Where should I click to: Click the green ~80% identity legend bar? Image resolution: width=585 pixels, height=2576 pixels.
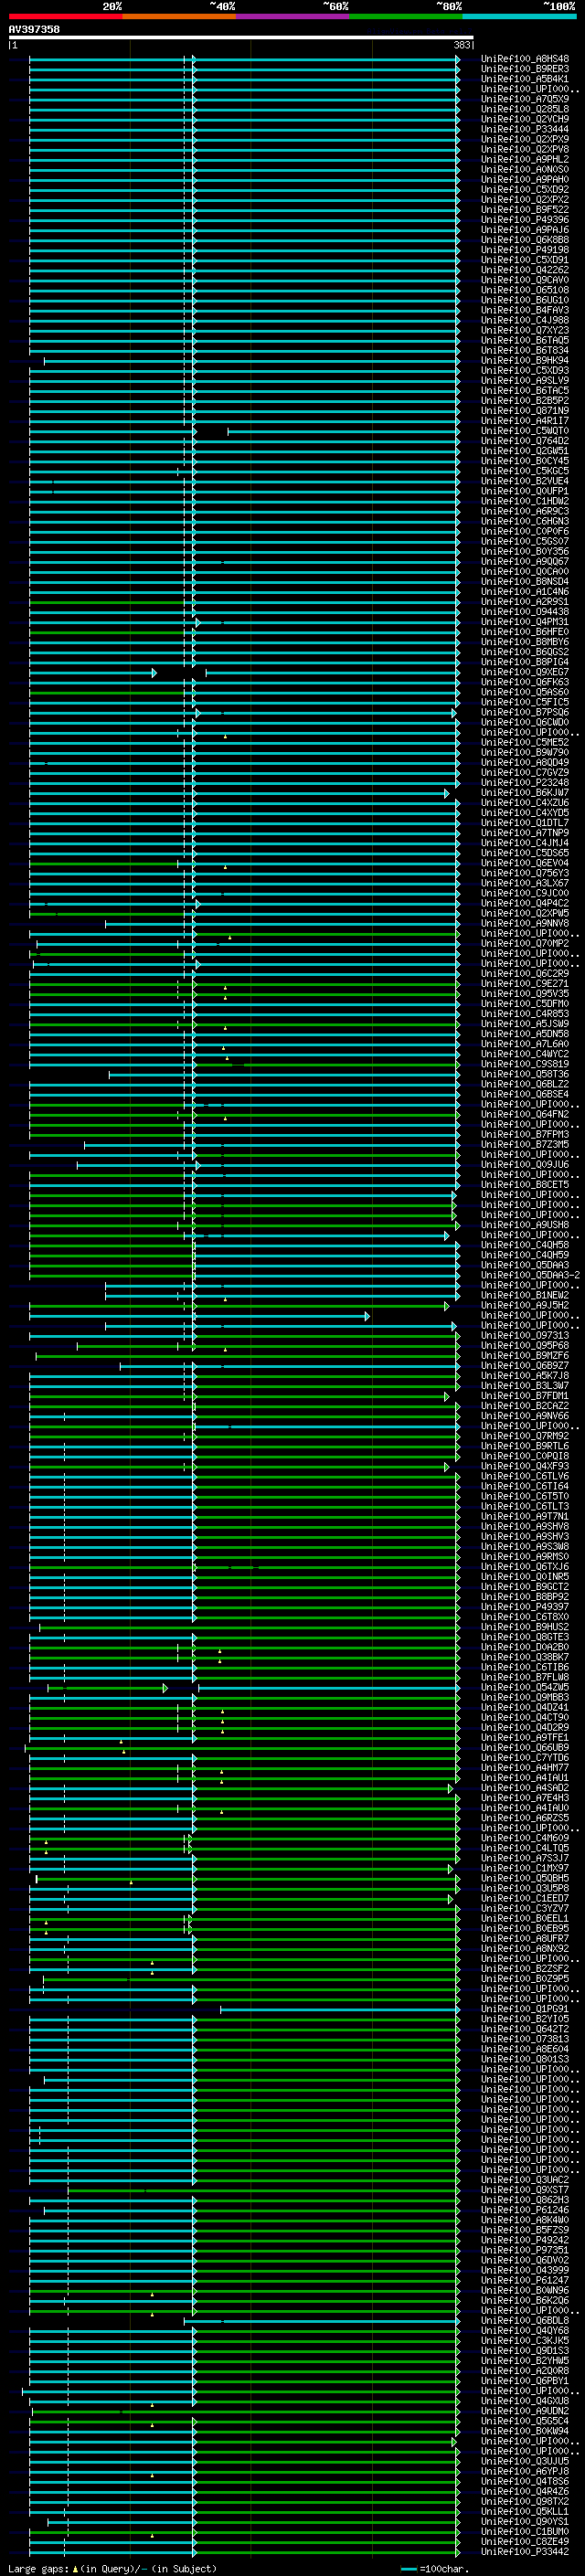pyautogui.click(x=406, y=16)
